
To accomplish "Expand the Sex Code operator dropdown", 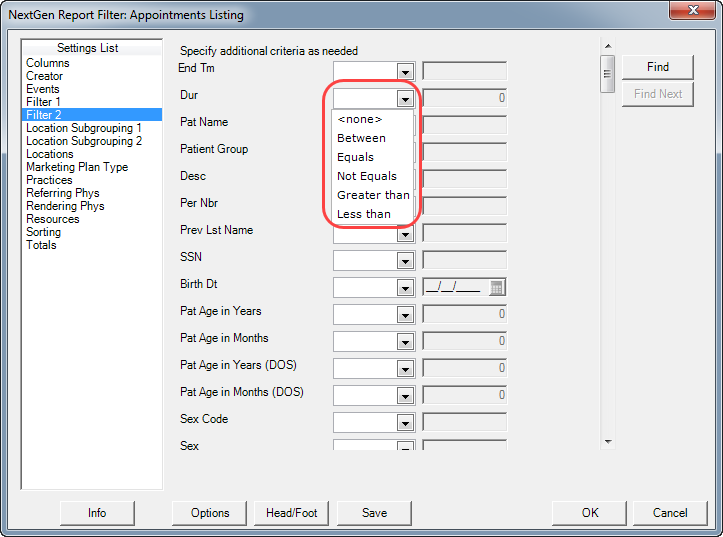I will click(405, 423).
